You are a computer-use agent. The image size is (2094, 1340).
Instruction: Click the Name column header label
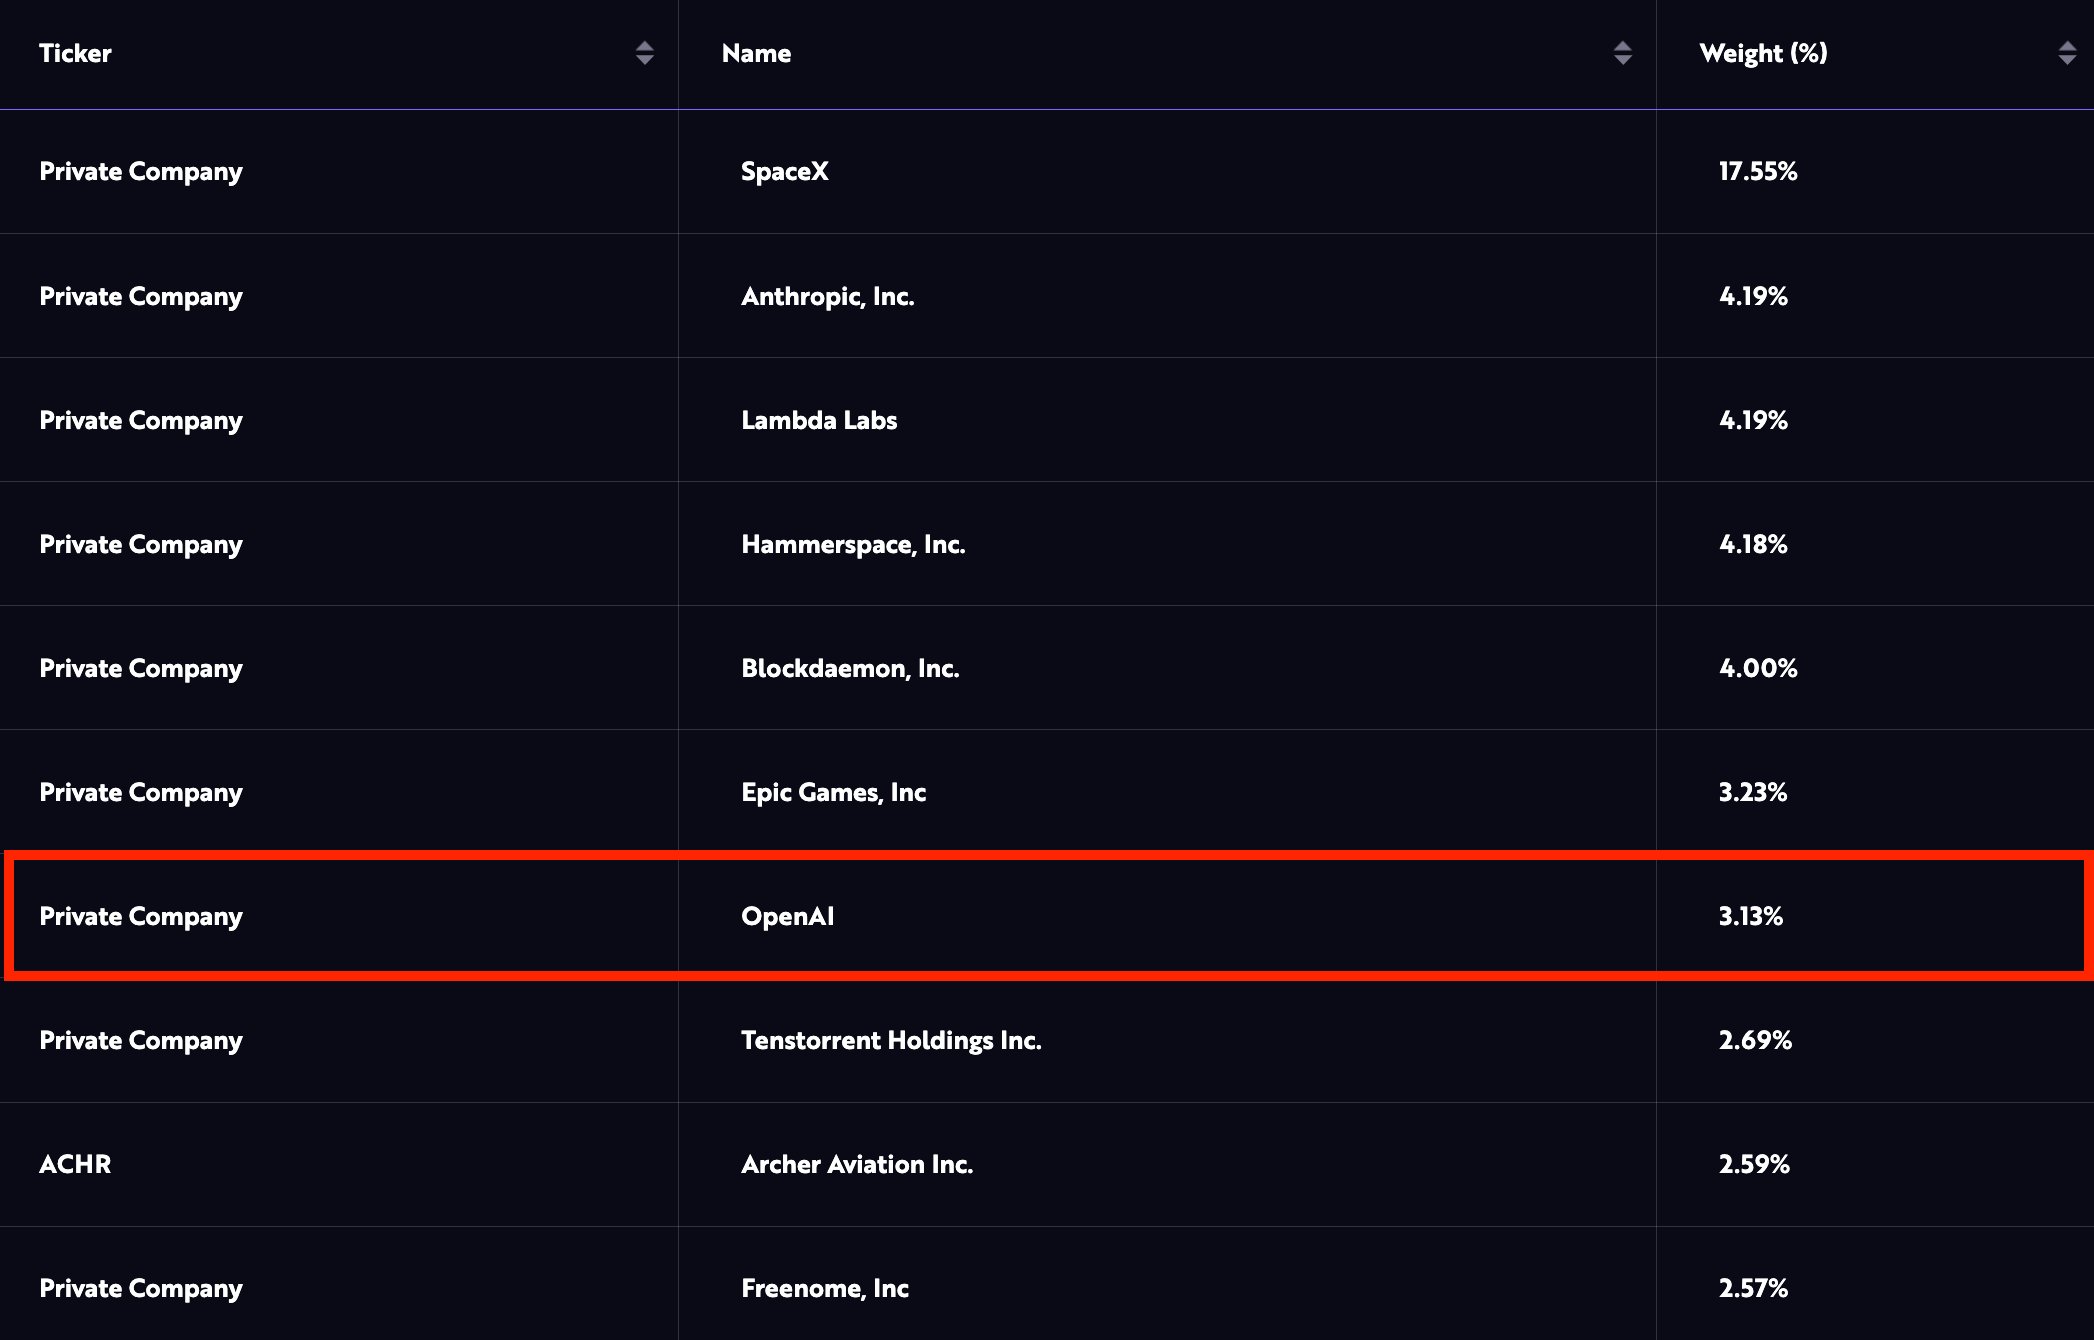point(756,53)
